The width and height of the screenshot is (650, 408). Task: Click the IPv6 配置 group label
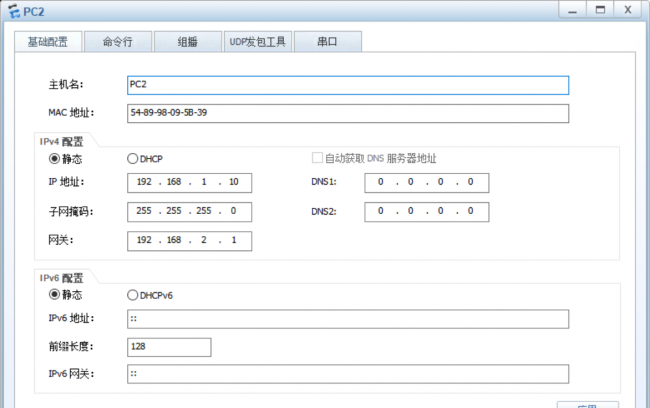tap(61, 278)
